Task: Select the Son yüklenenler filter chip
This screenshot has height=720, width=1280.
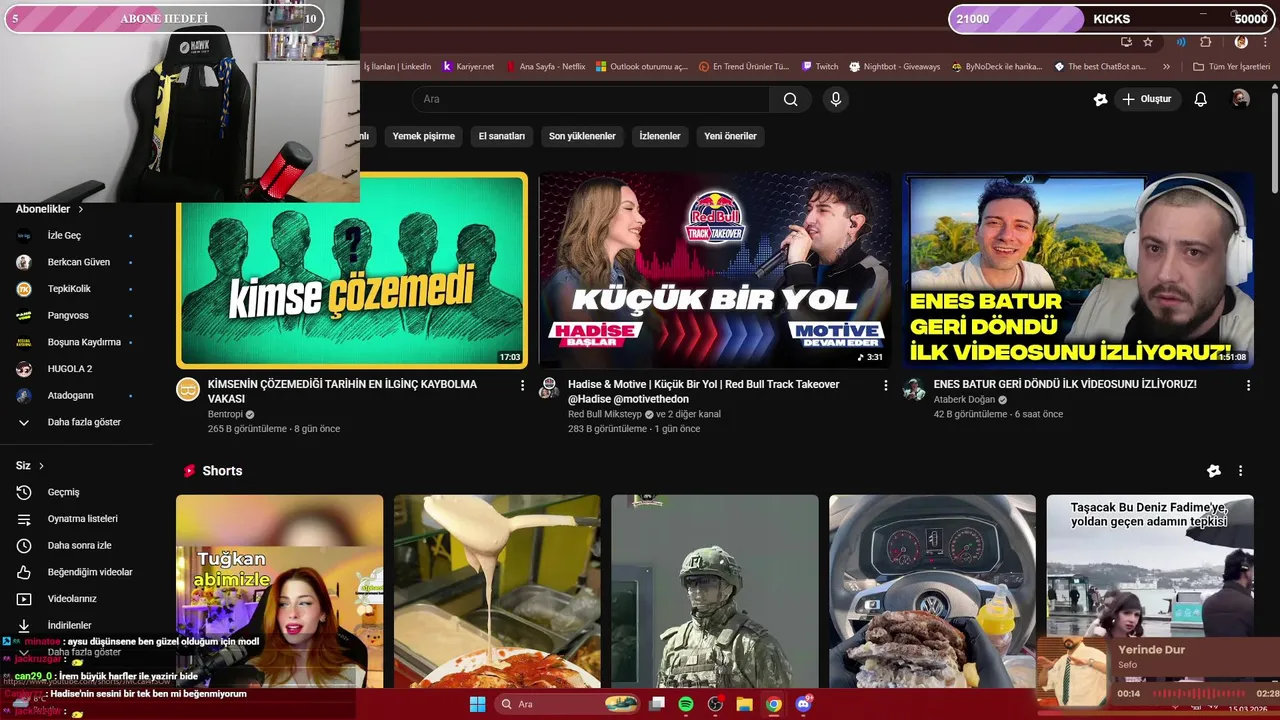Action: 582,136
